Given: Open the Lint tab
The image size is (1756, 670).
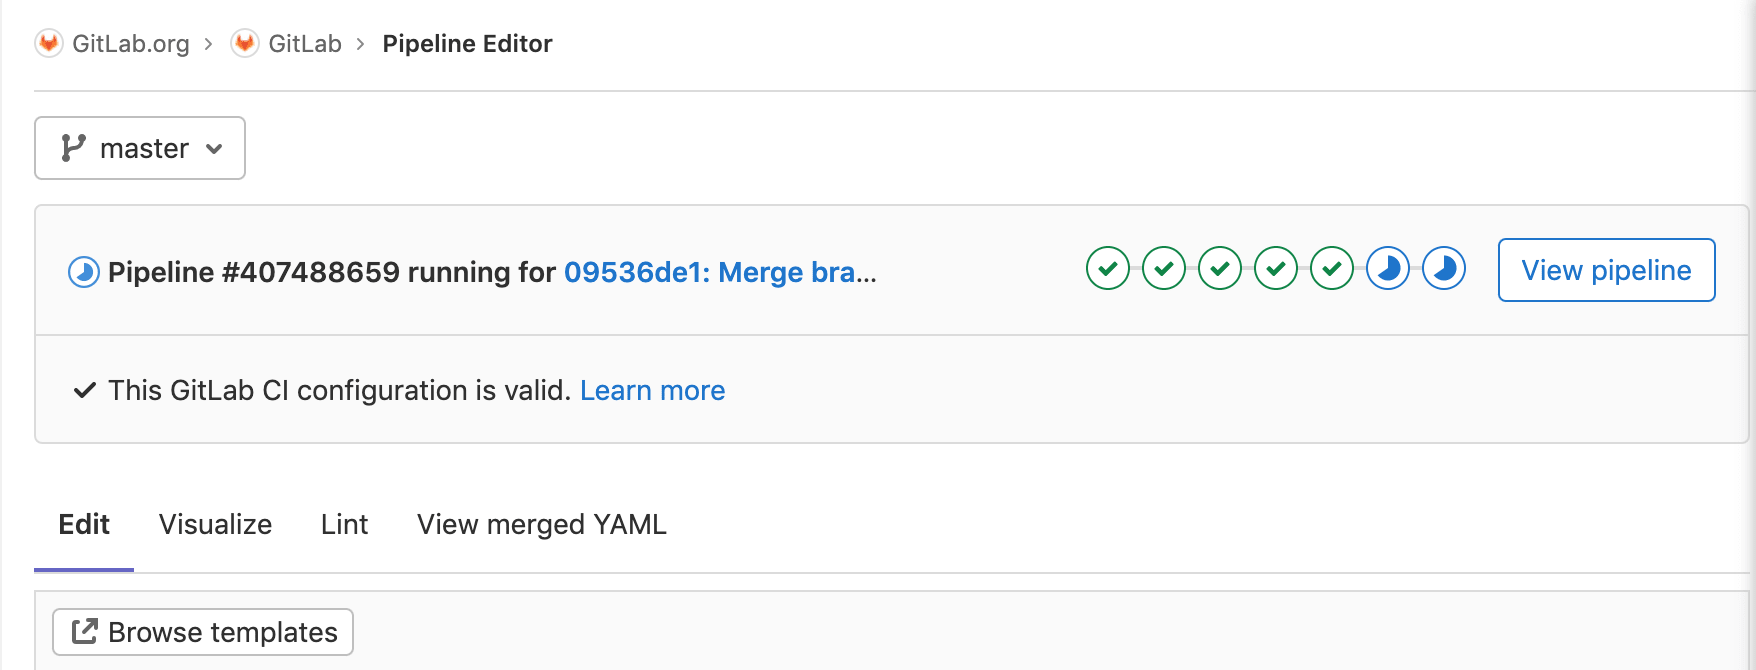Looking at the screenshot, I should [x=344, y=524].
